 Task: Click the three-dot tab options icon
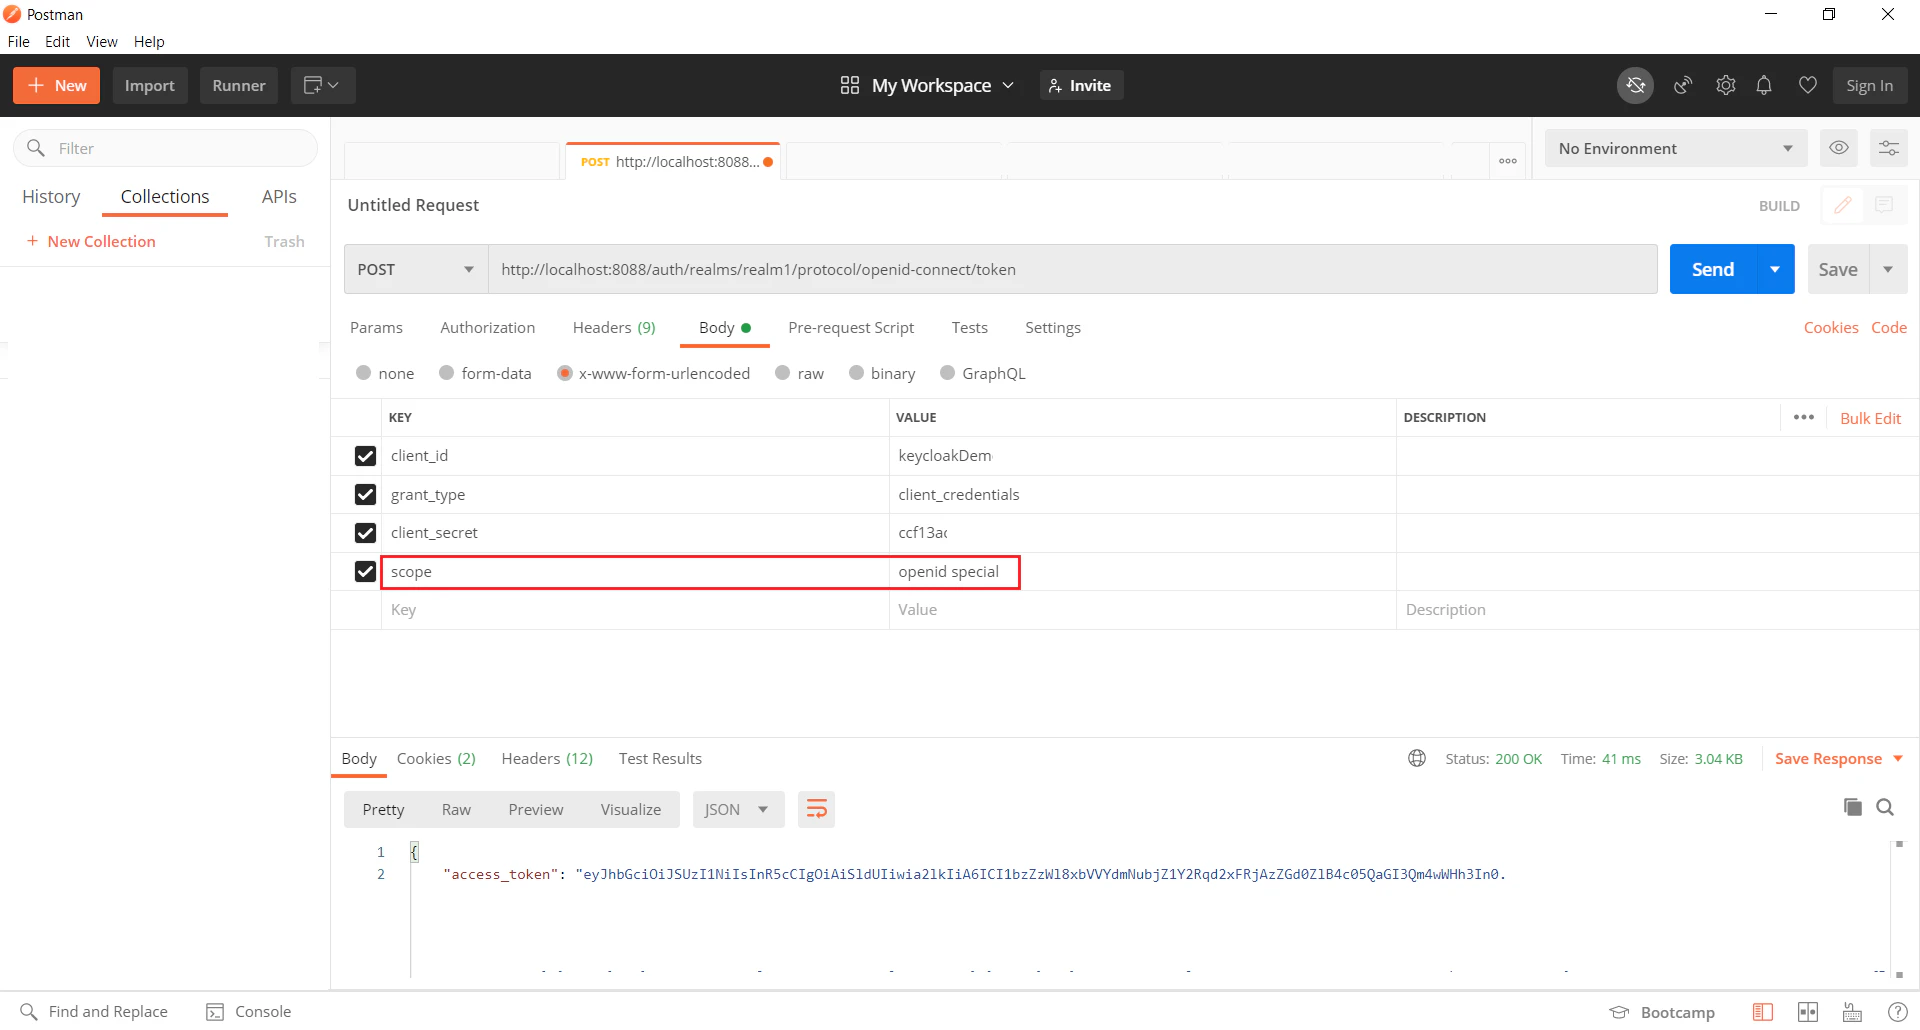click(1508, 161)
